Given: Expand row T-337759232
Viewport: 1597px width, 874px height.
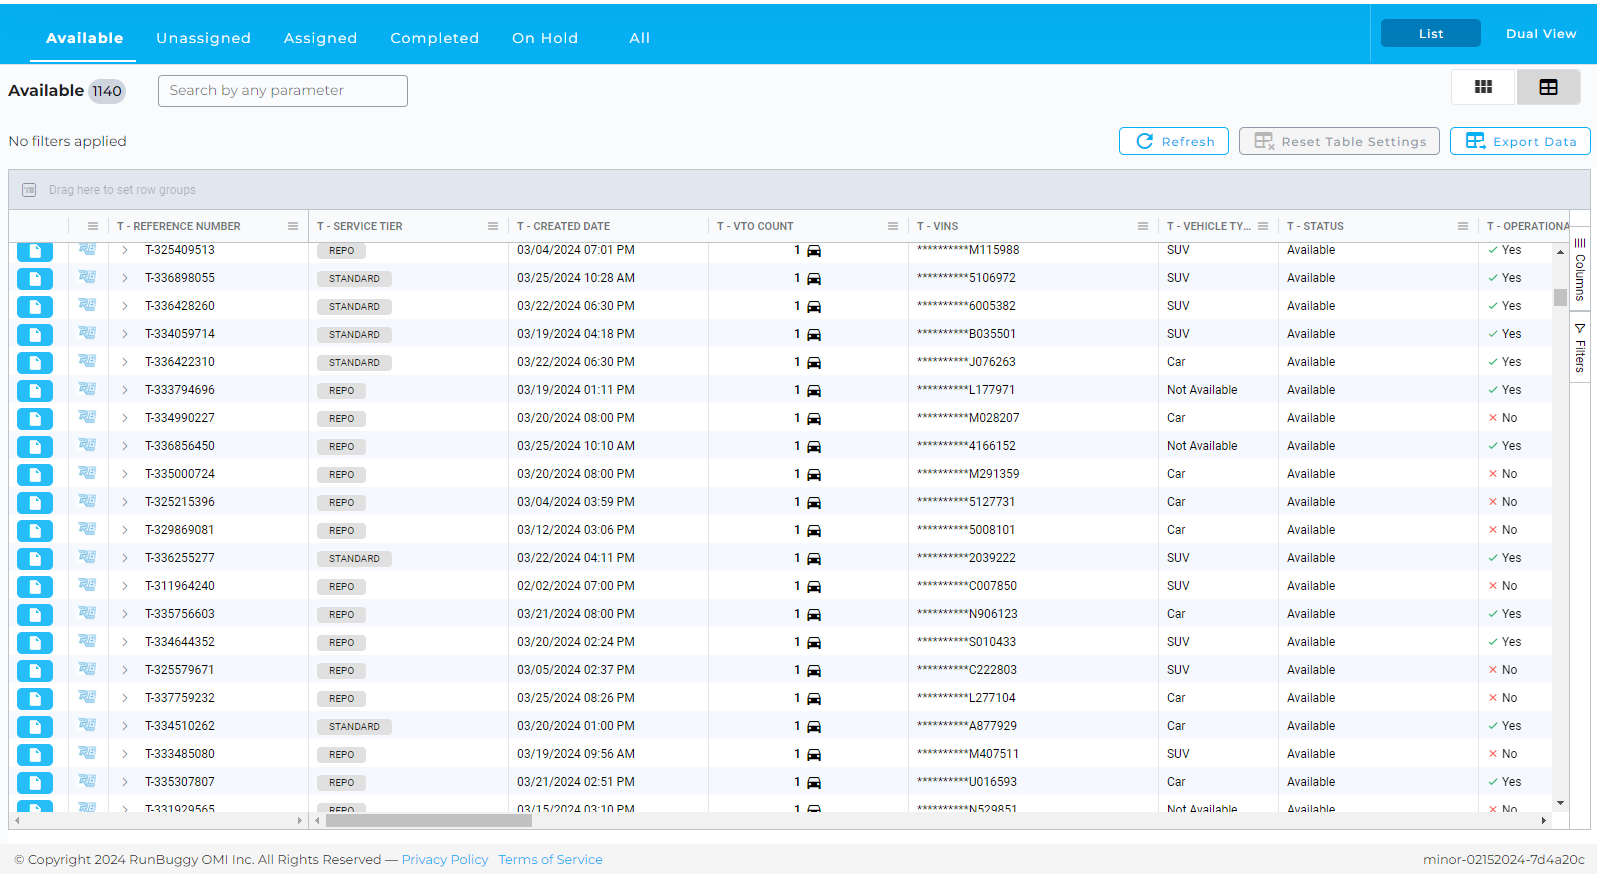Looking at the screenshot, I should click(125, 698).
